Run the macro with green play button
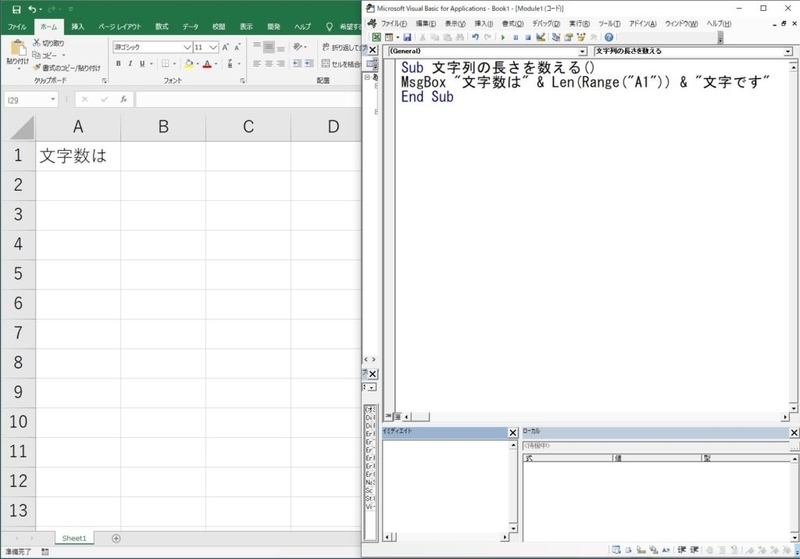Image resolution: width=800 pixels, height=559 pixels. coord(503,37)
